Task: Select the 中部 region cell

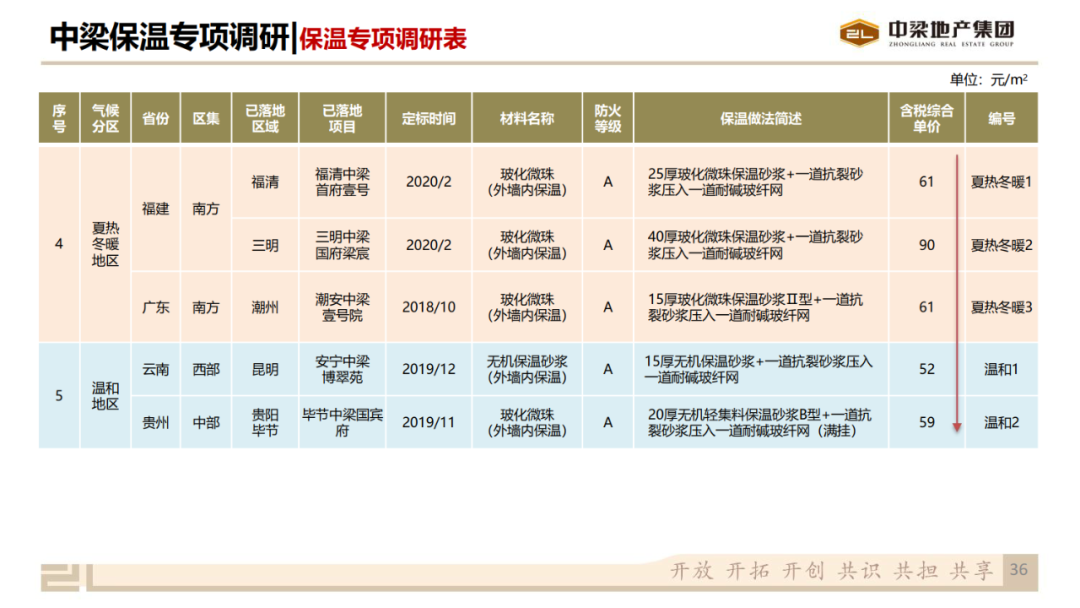Action: point(206,422)
